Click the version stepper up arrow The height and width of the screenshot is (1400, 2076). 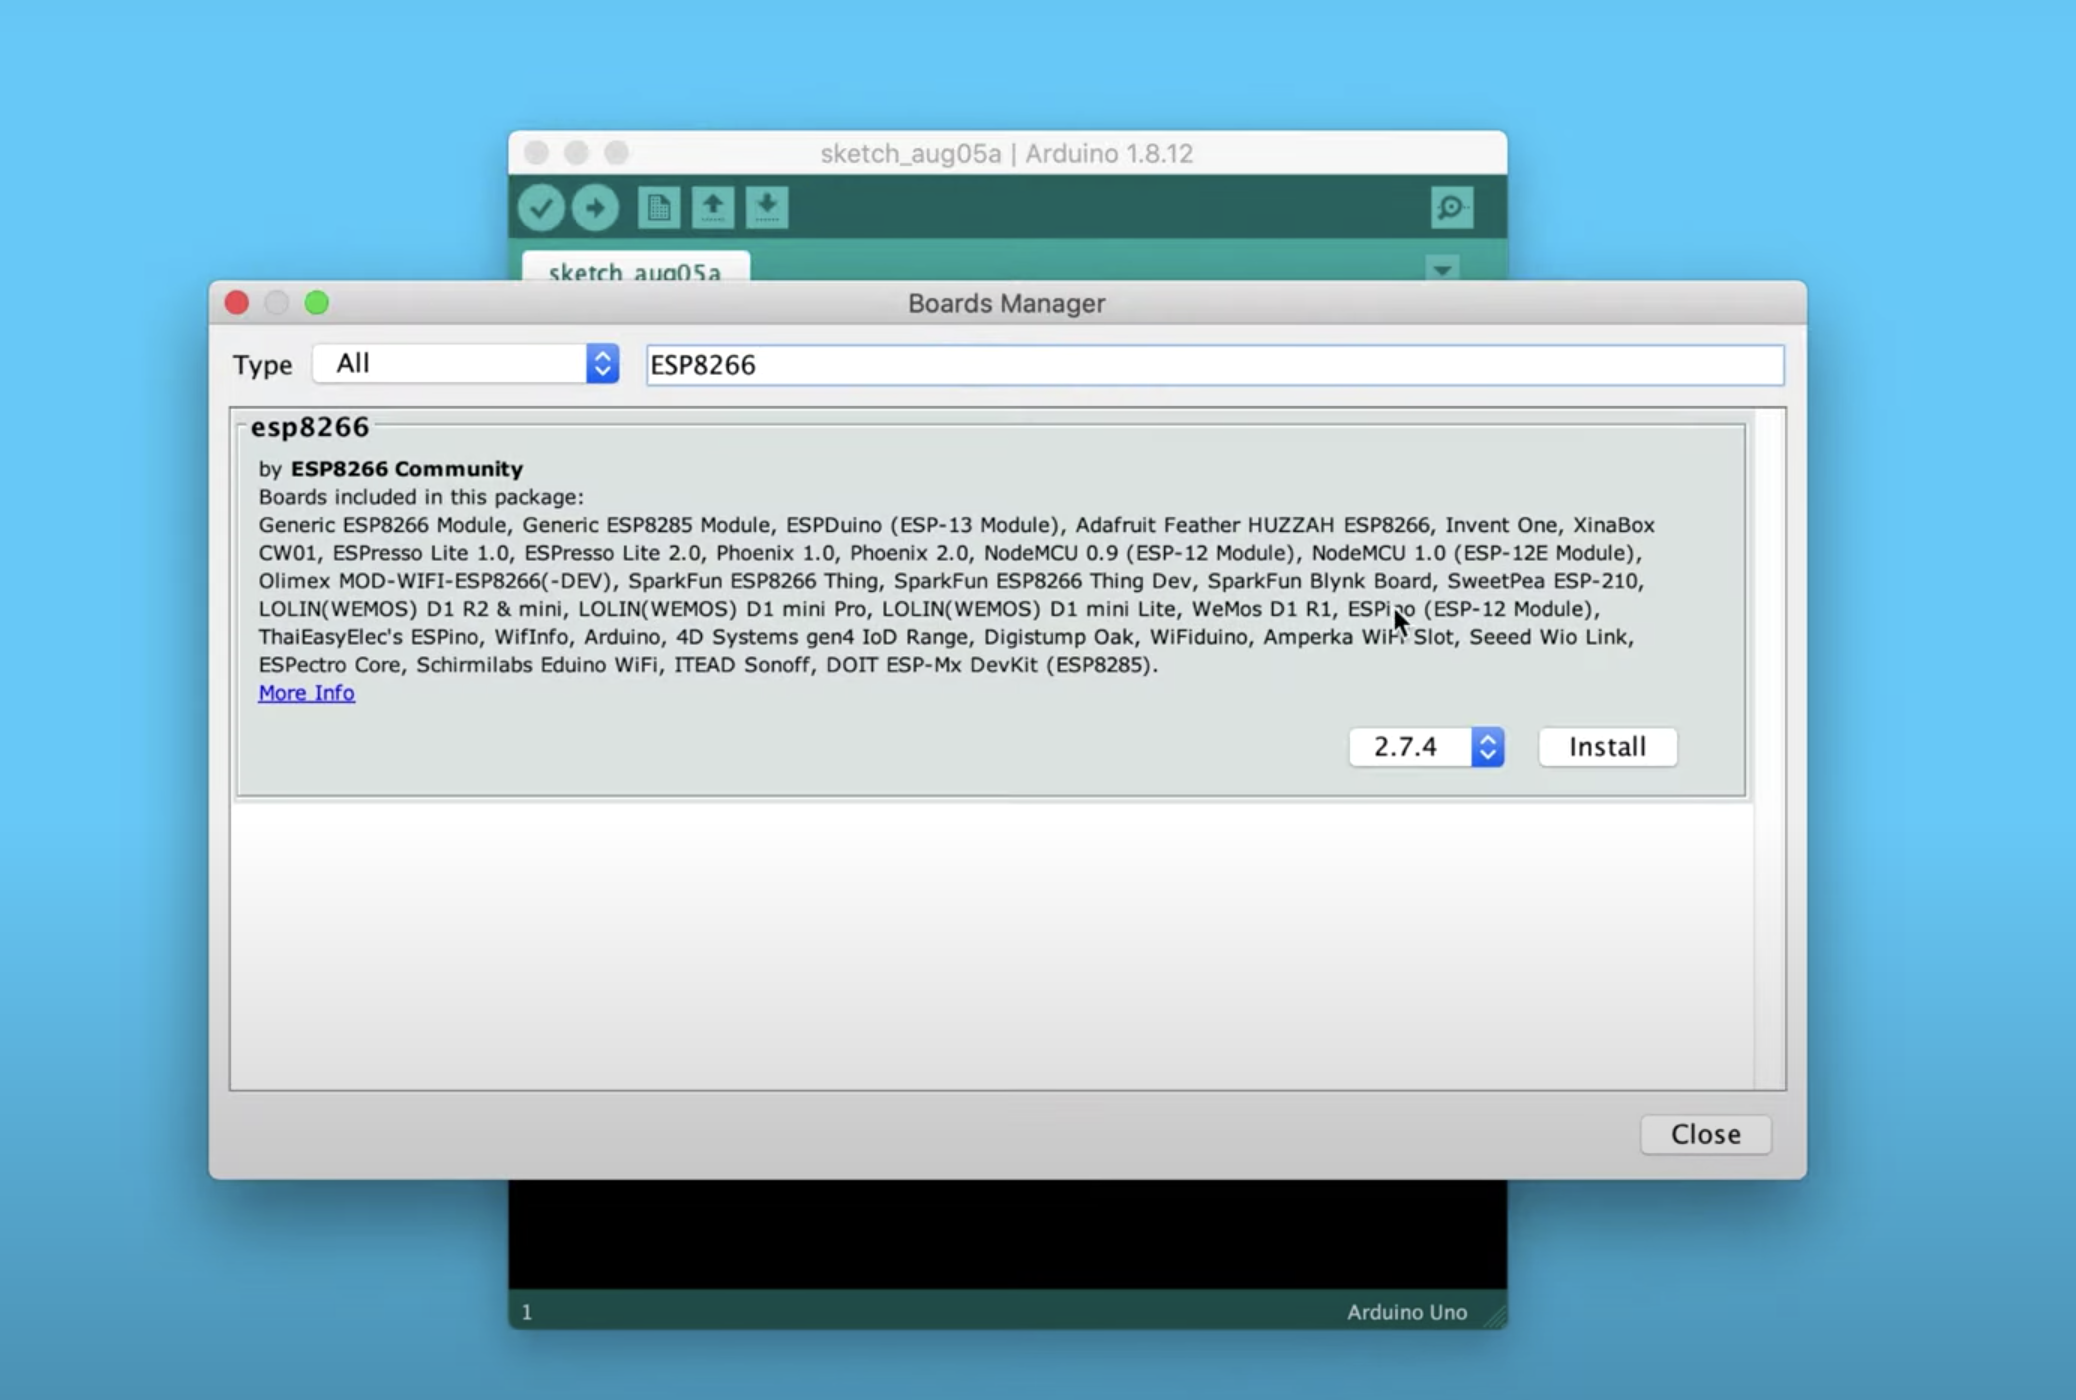(x=1487, y=738)
